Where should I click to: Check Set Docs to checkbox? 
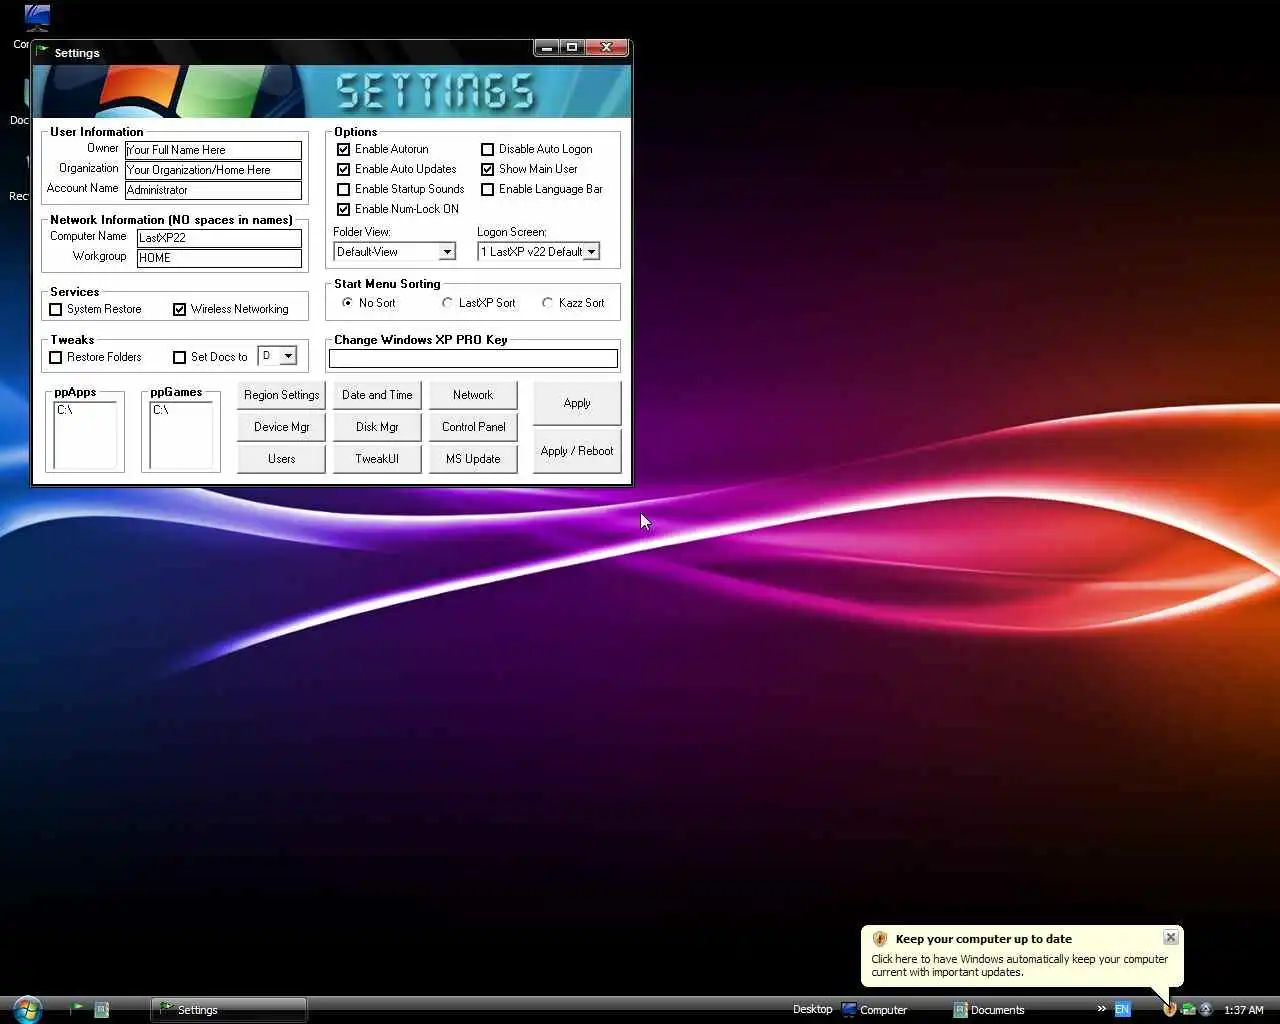[x=179, y=357]
